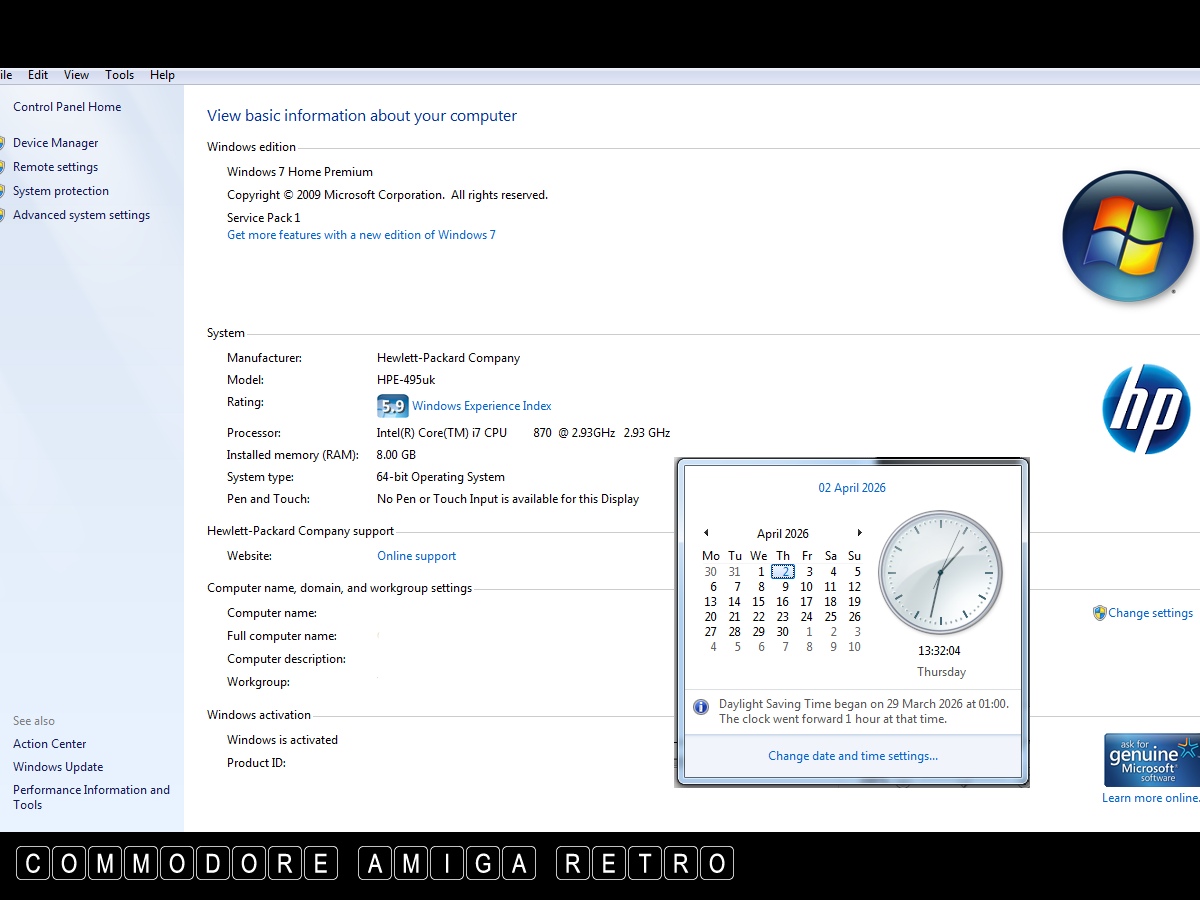The width and height of the screenshot is (1200, 900).
Task: Click the analog clock face
Action: 940,573
